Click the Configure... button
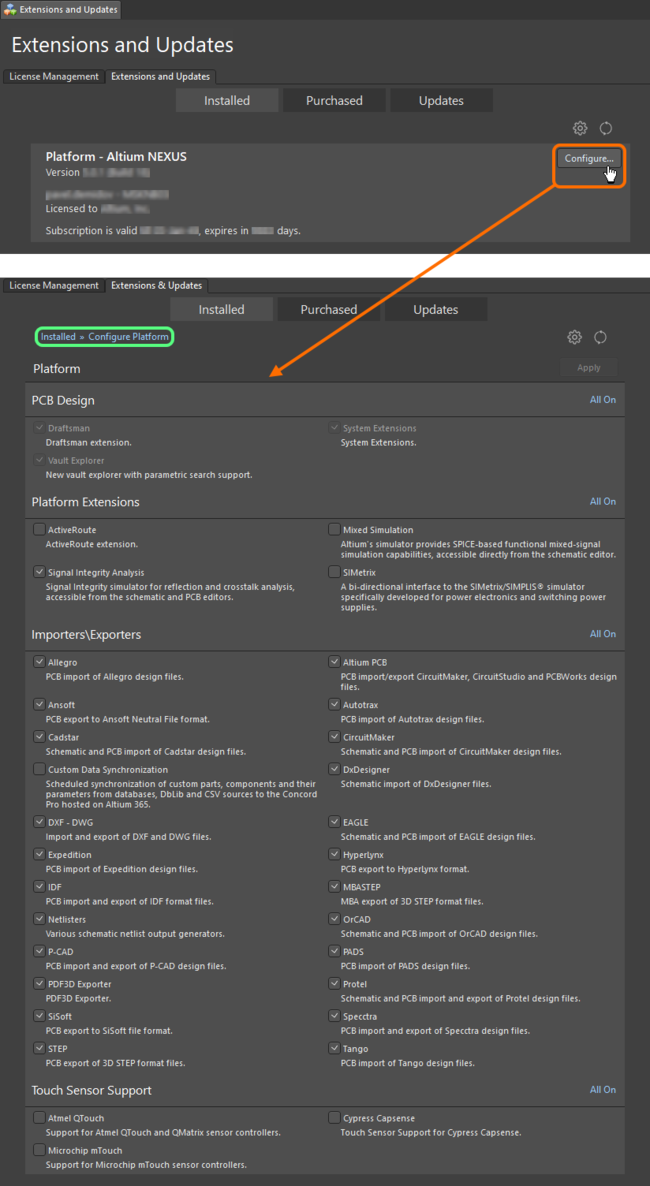The height and width of the screenshot is (1186, 650). click(588, 158)
